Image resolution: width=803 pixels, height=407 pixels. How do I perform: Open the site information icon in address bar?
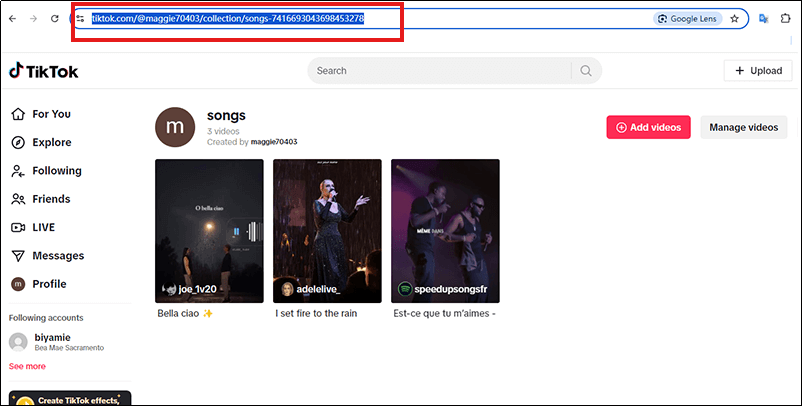click(80, 19)
